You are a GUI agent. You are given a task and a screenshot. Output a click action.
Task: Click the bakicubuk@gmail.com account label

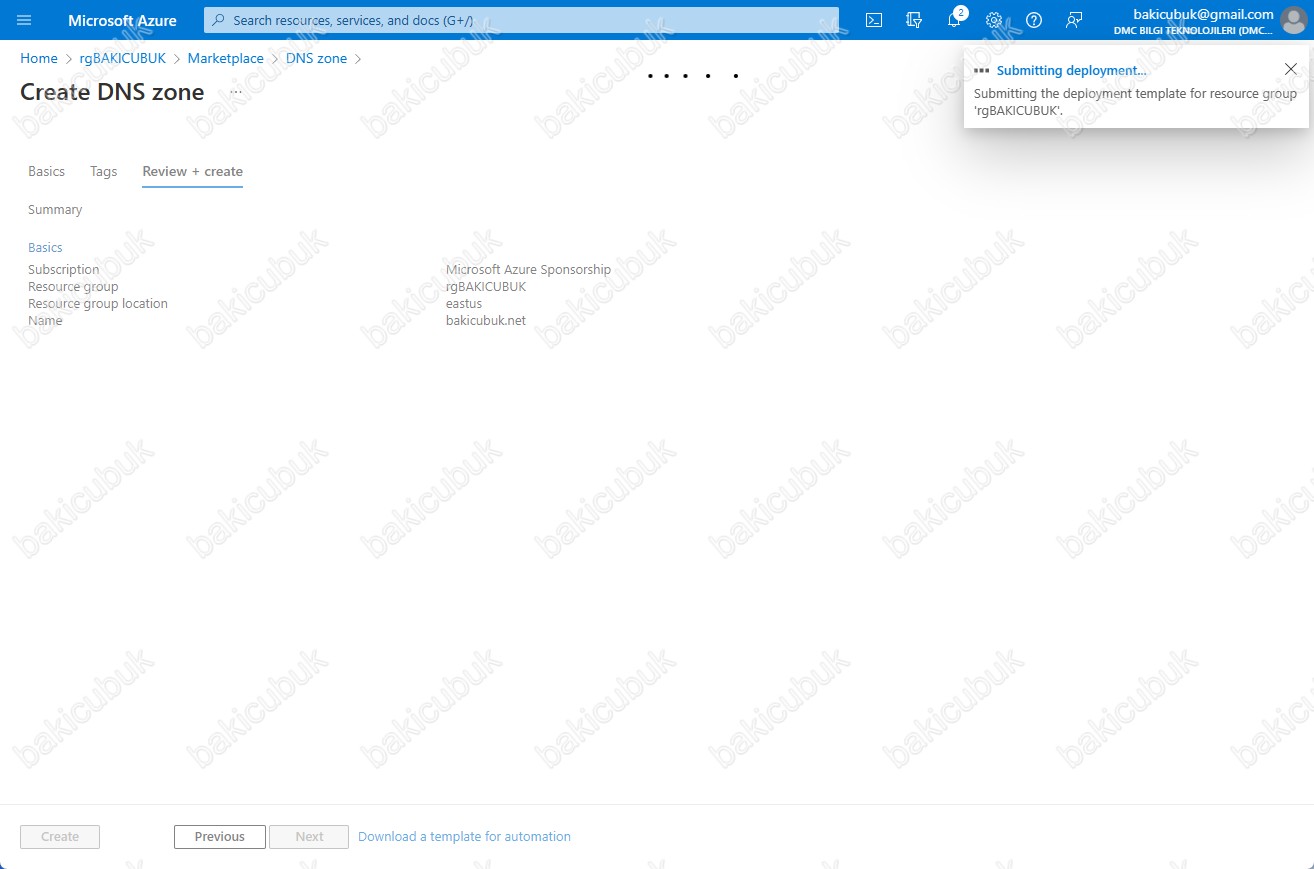(1203, 14)
